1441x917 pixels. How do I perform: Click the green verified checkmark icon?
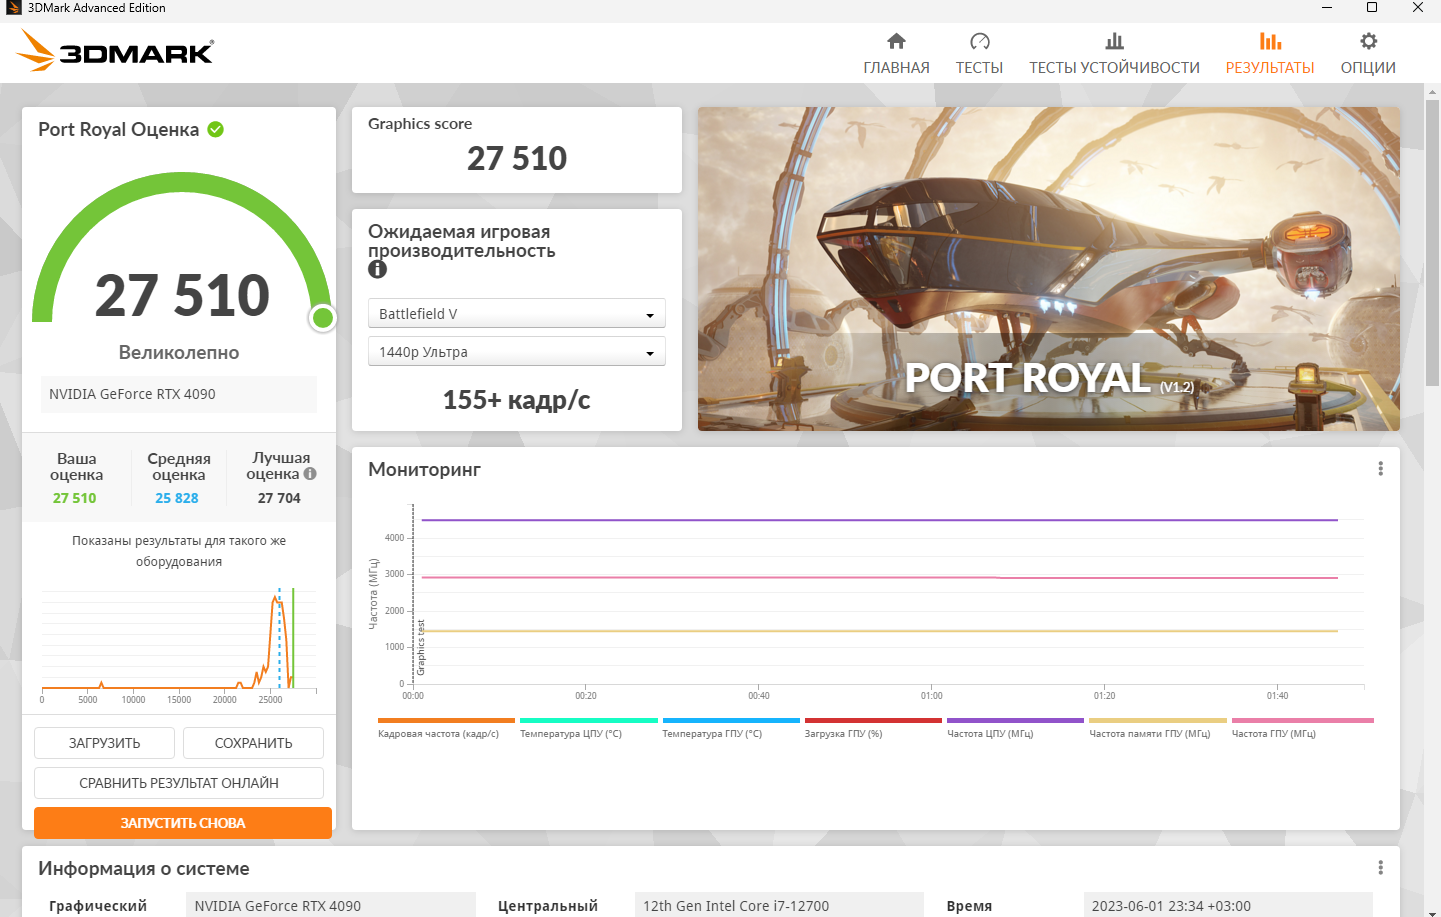[x=215, y=129]
